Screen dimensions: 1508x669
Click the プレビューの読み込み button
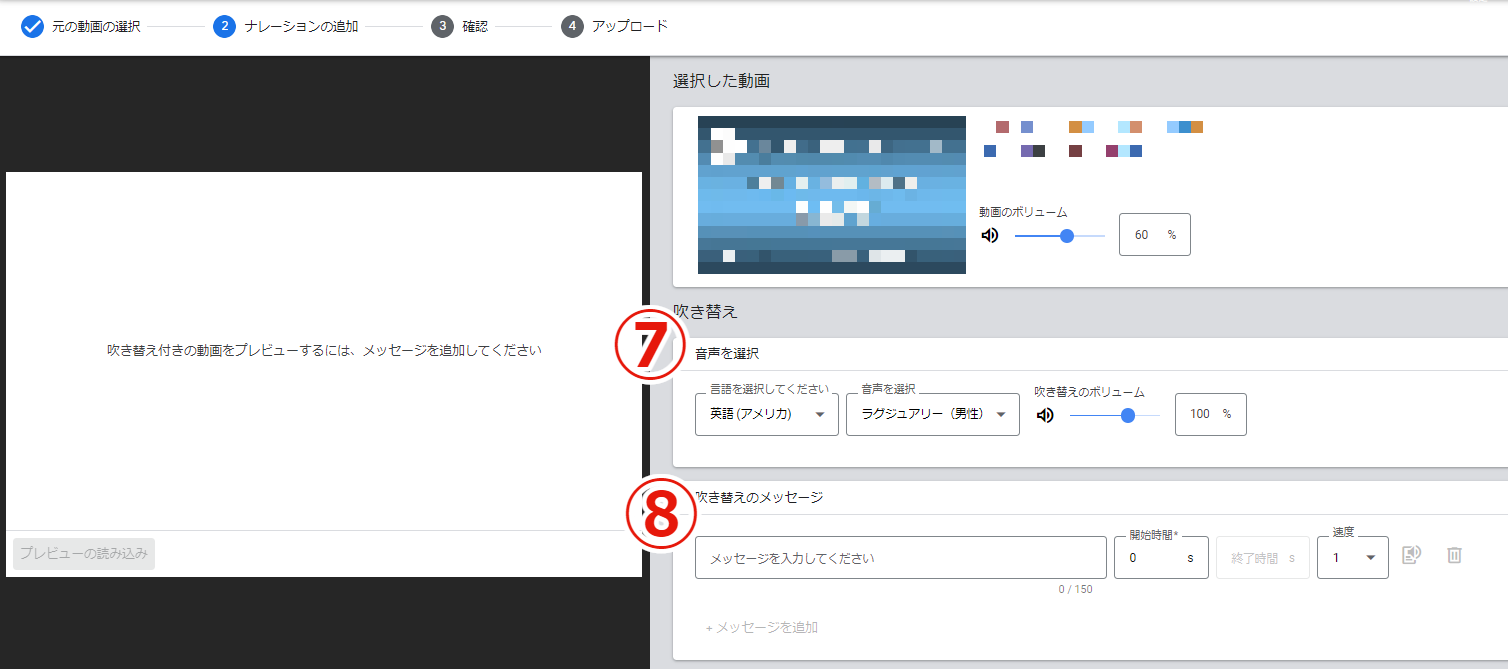point(85,554)
